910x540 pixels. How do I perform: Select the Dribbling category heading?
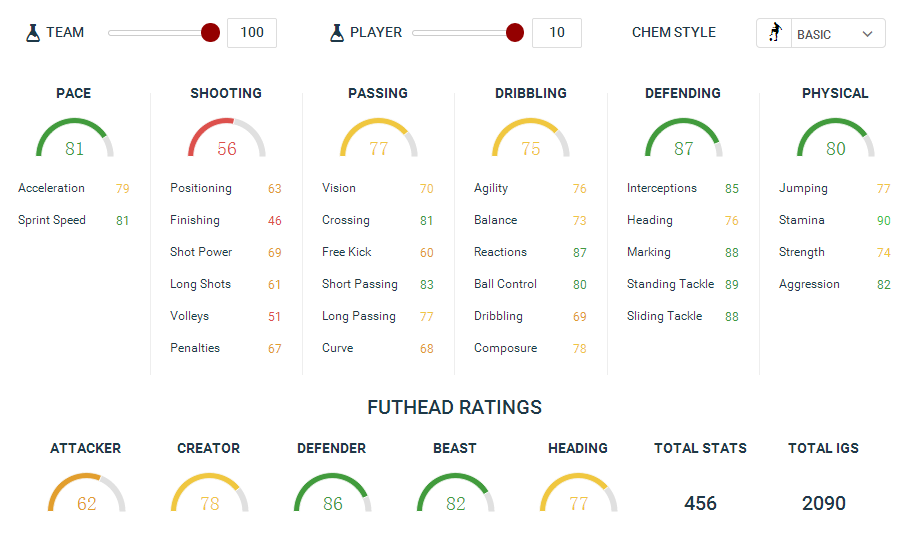pos(530,93)
